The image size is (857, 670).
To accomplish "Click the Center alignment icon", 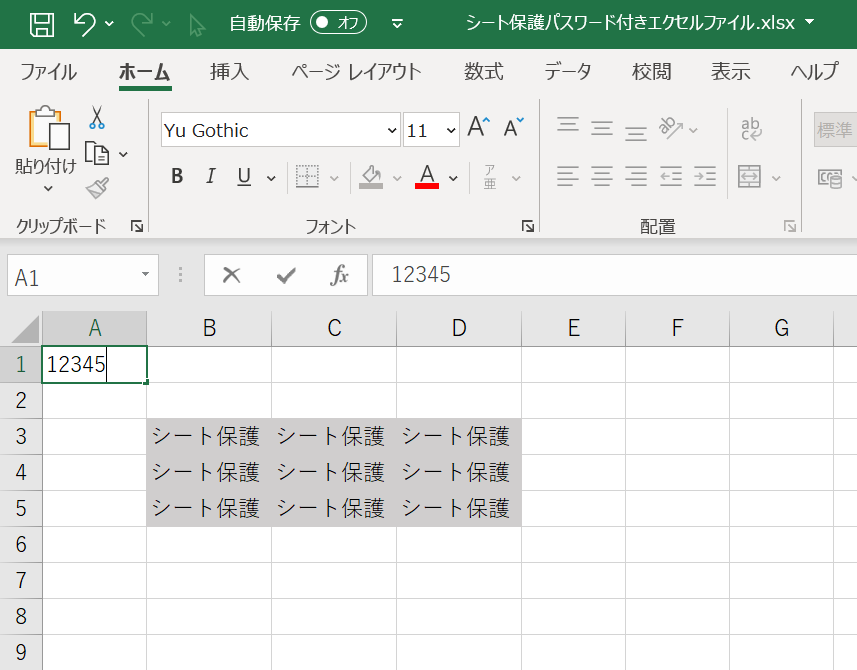I will point(602,176).
